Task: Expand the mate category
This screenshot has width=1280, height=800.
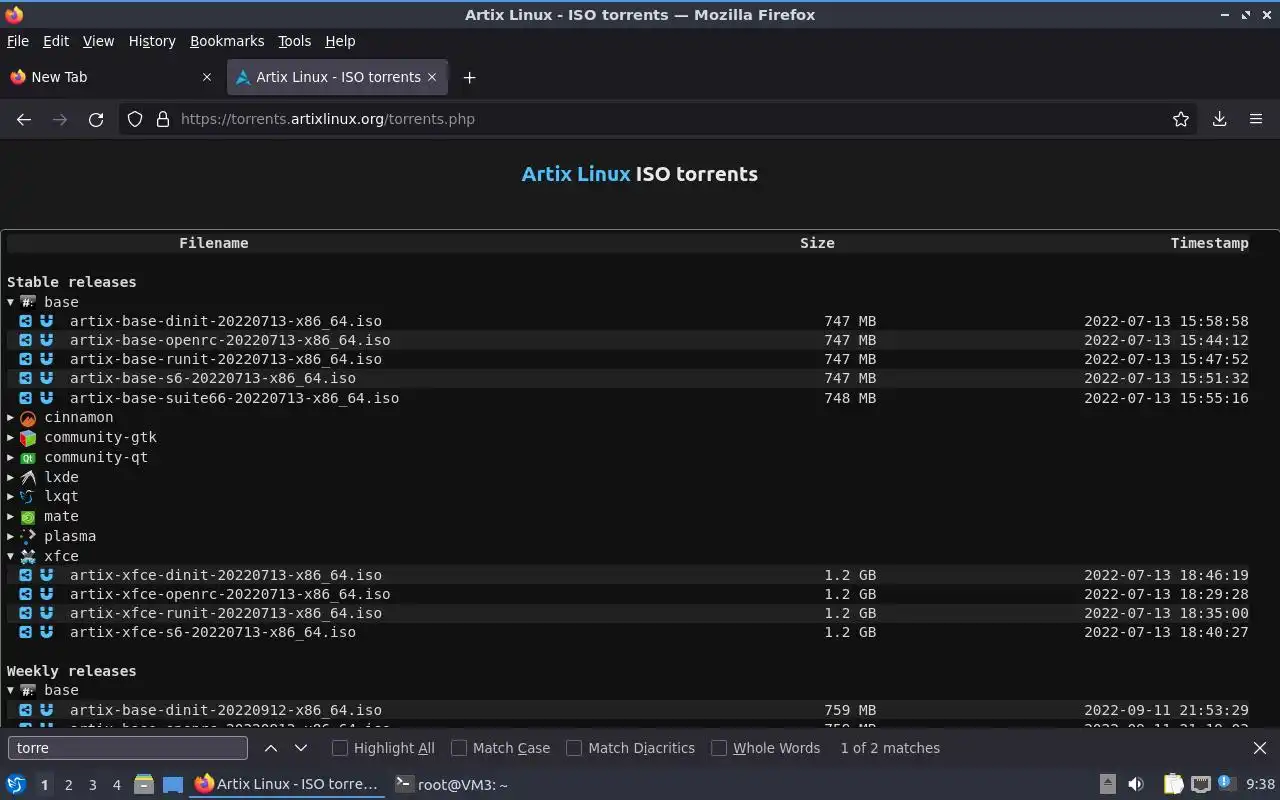Action: [11, 516]
